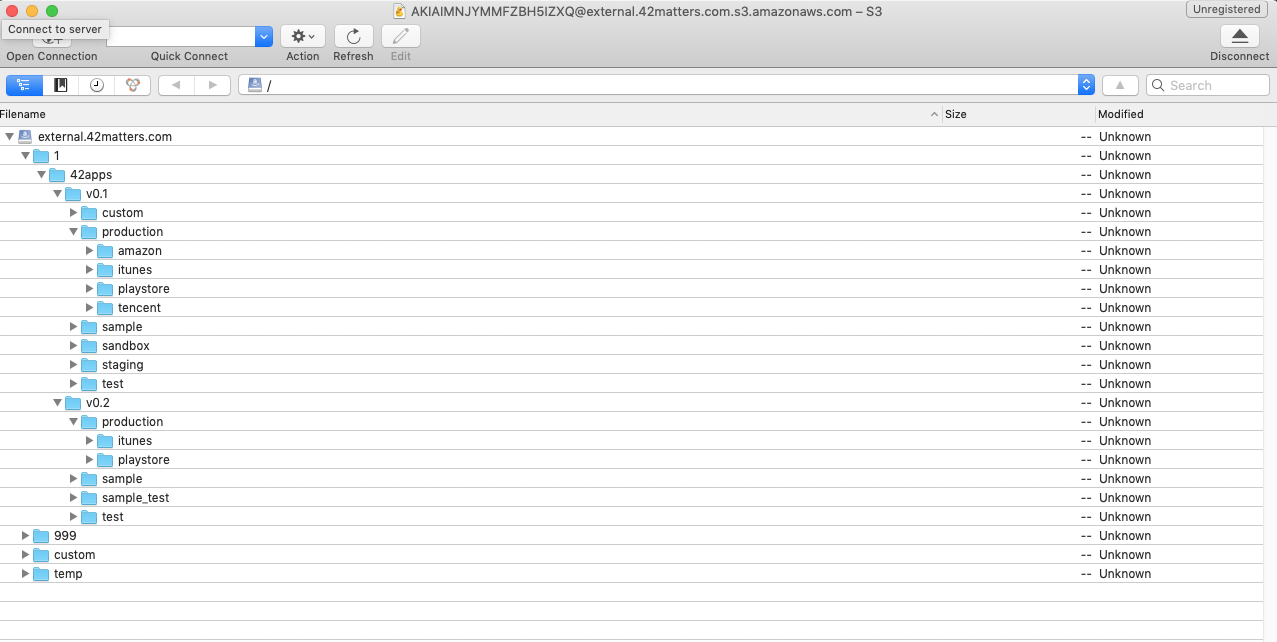Click the Unregistered button
1277x642 pixels.
pyautogui.click(x=1227, y=9)
